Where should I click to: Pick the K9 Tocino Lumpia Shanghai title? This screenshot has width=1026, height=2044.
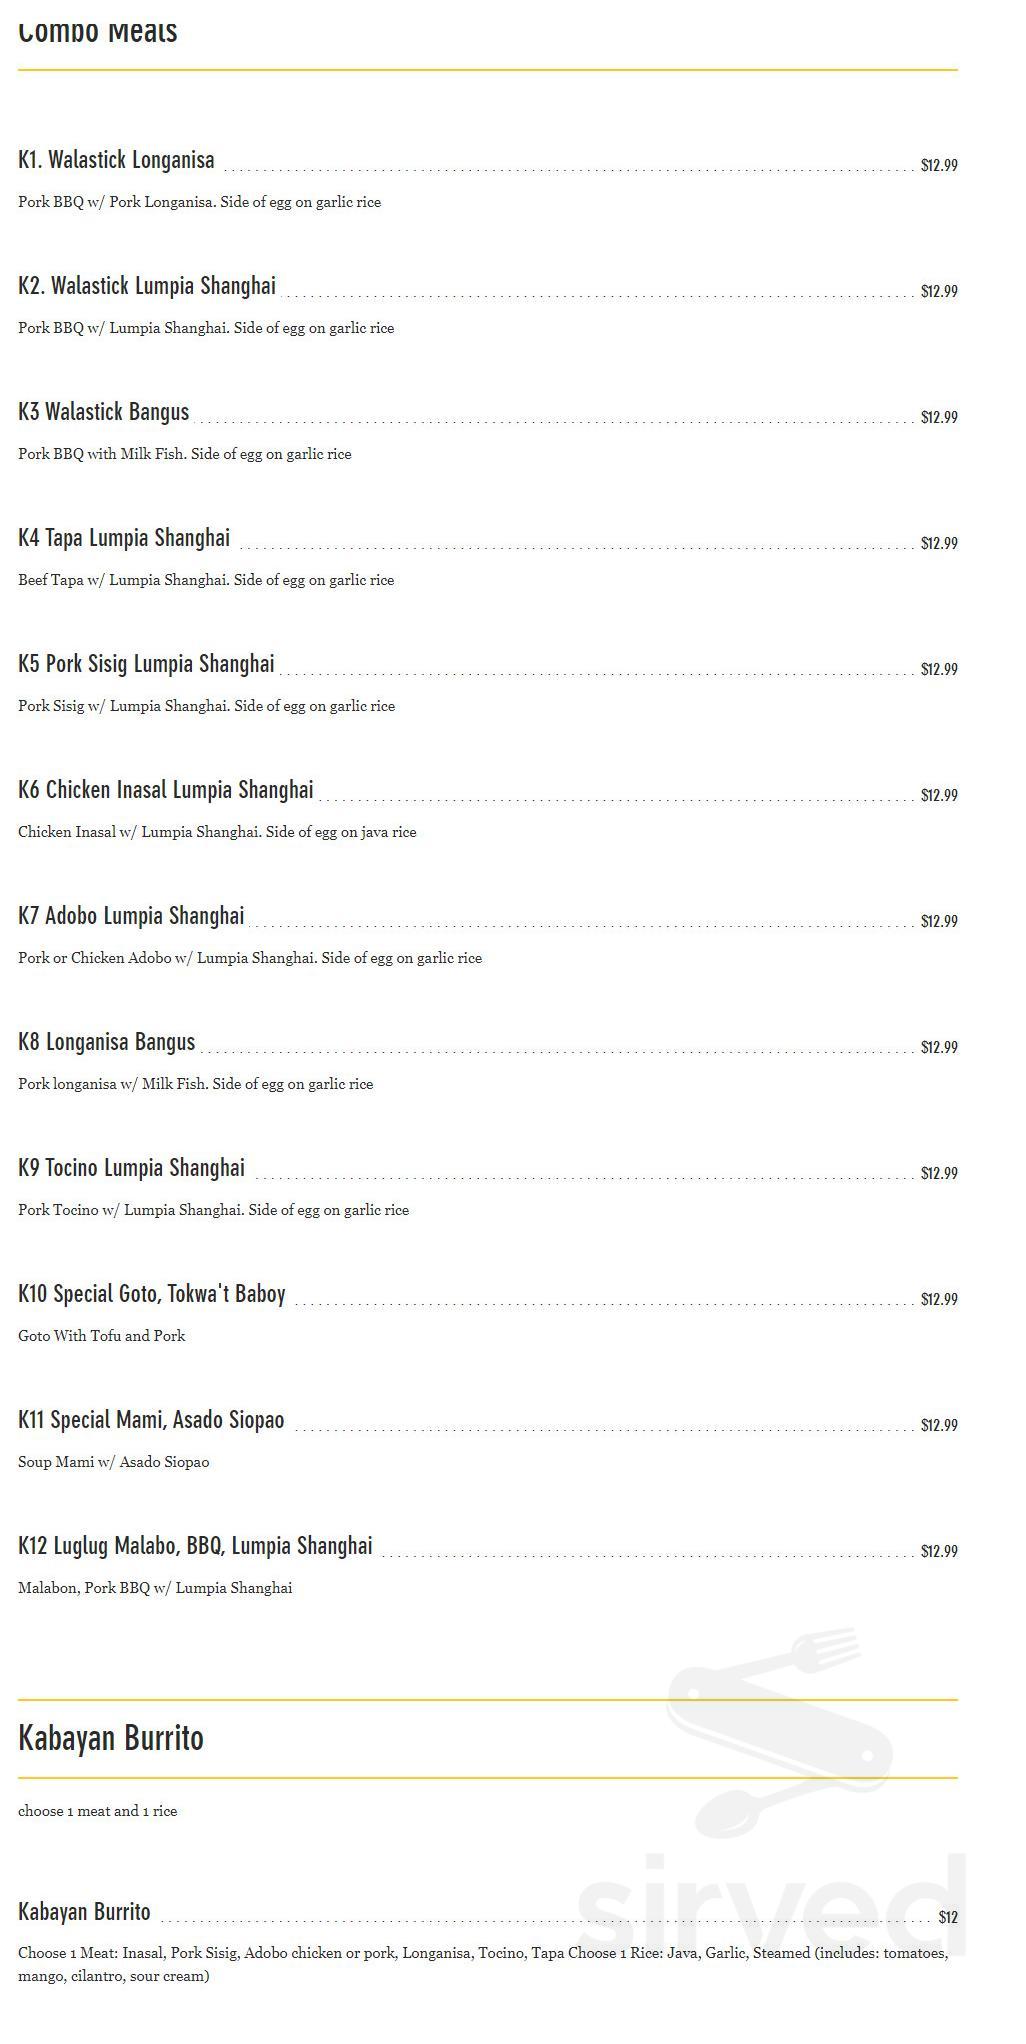[131, 1168]
